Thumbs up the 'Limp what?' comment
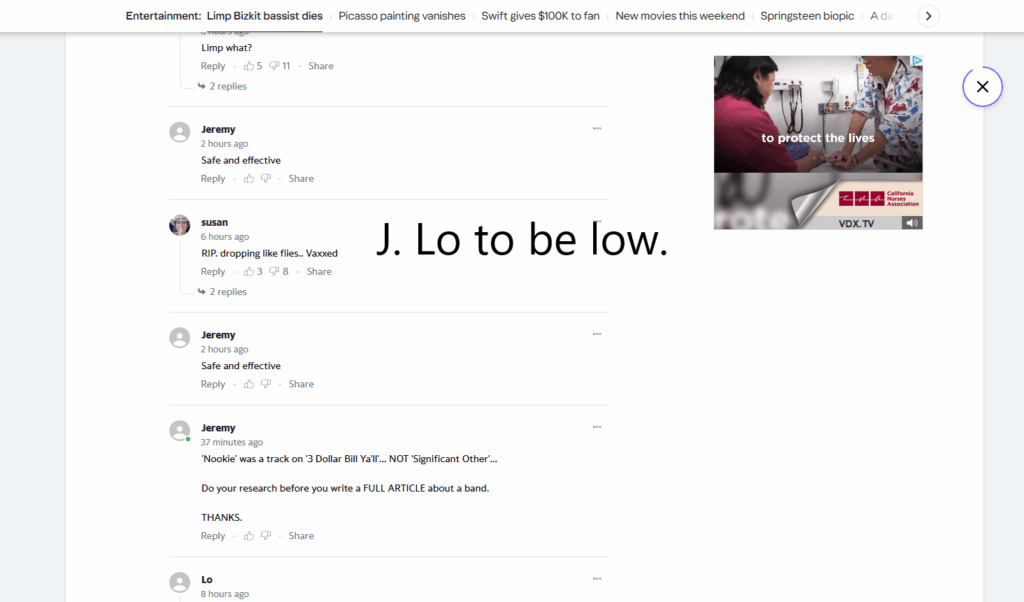The width and height of the screenshot is (1024, 602). (249, 66)
